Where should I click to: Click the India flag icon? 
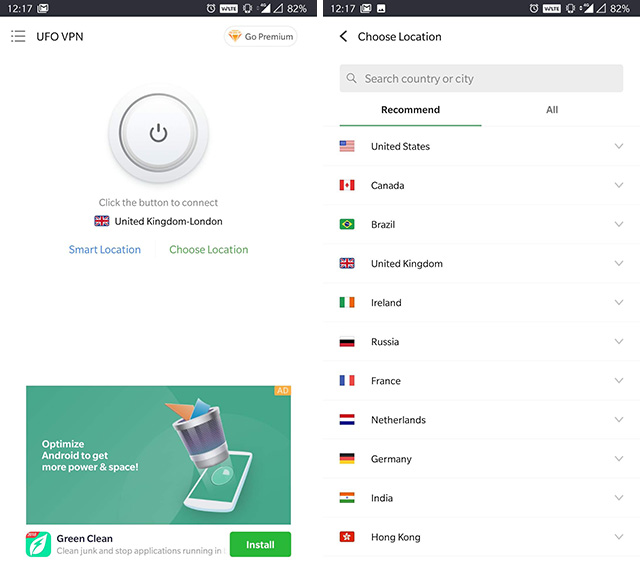[347, 498]
